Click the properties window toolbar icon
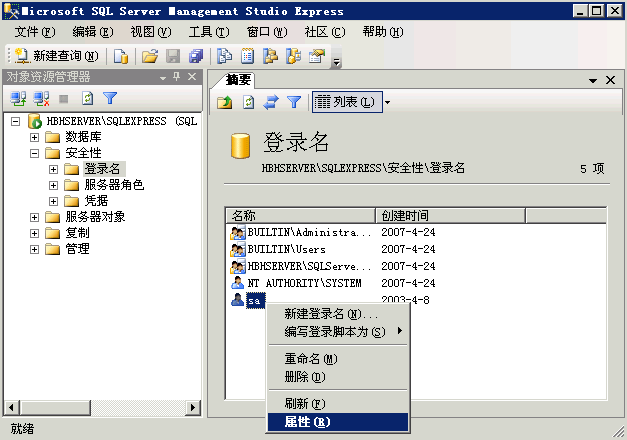This screenshot has height=440, width=627. click(317, 56)
